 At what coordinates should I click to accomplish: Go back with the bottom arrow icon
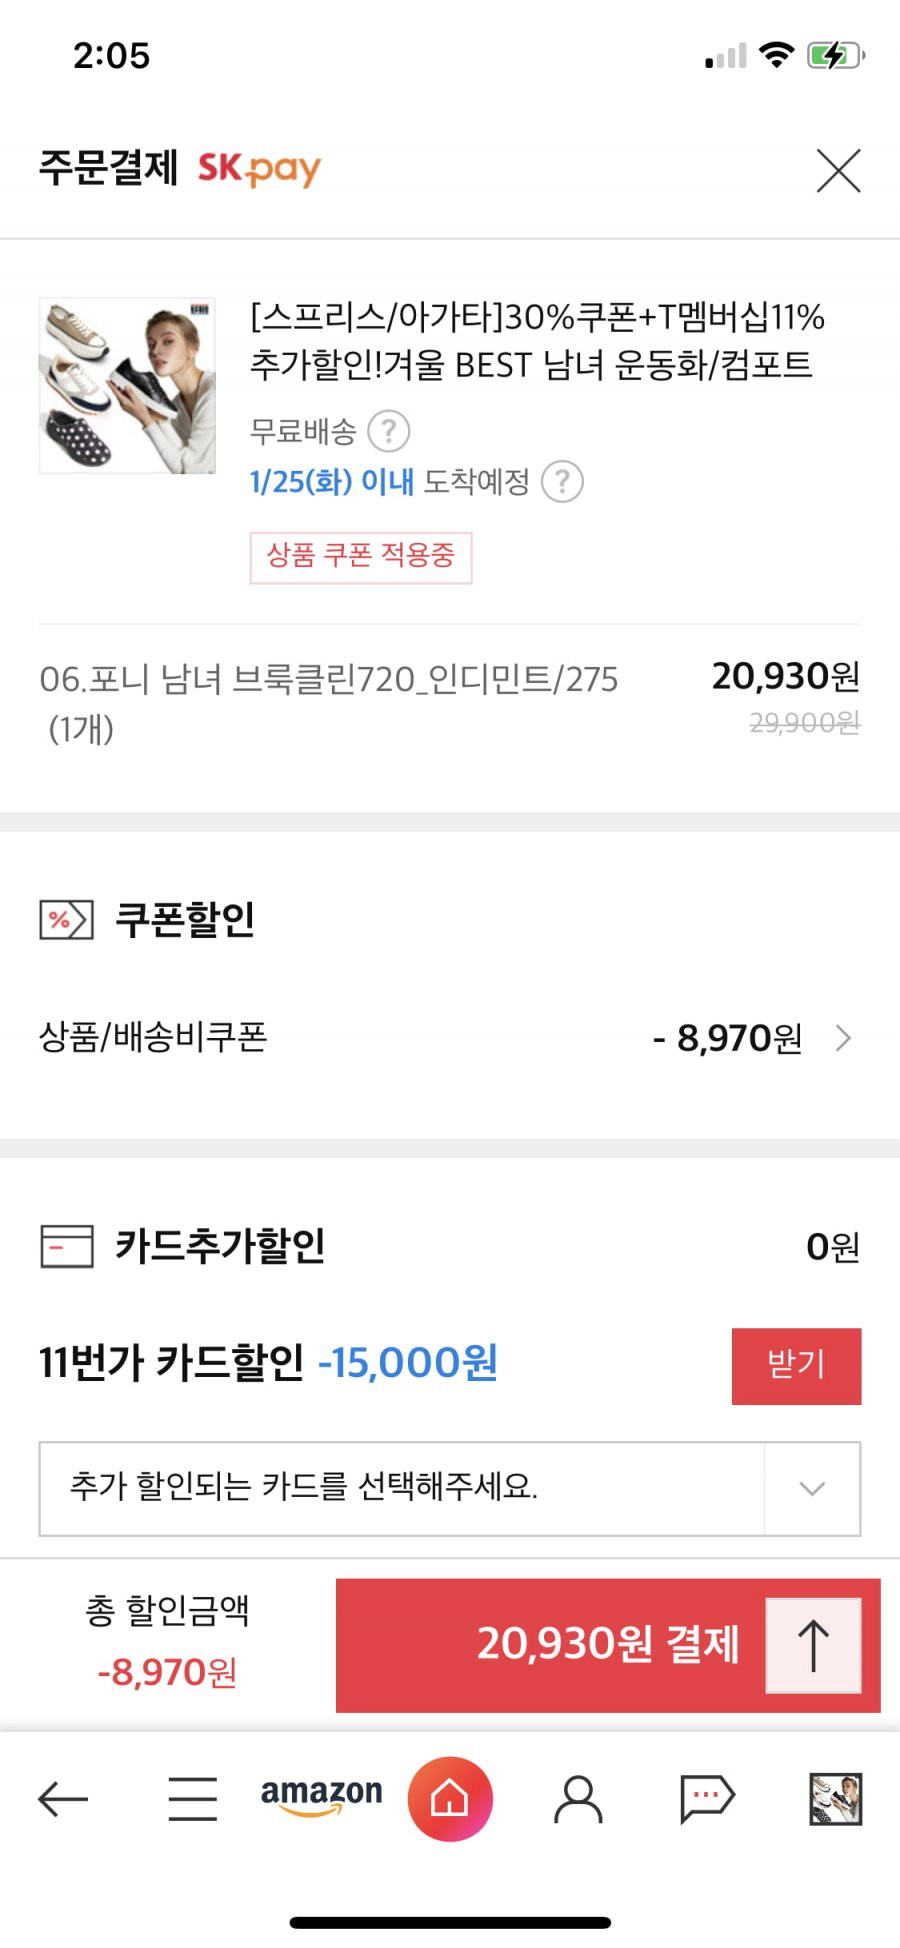63,1800
